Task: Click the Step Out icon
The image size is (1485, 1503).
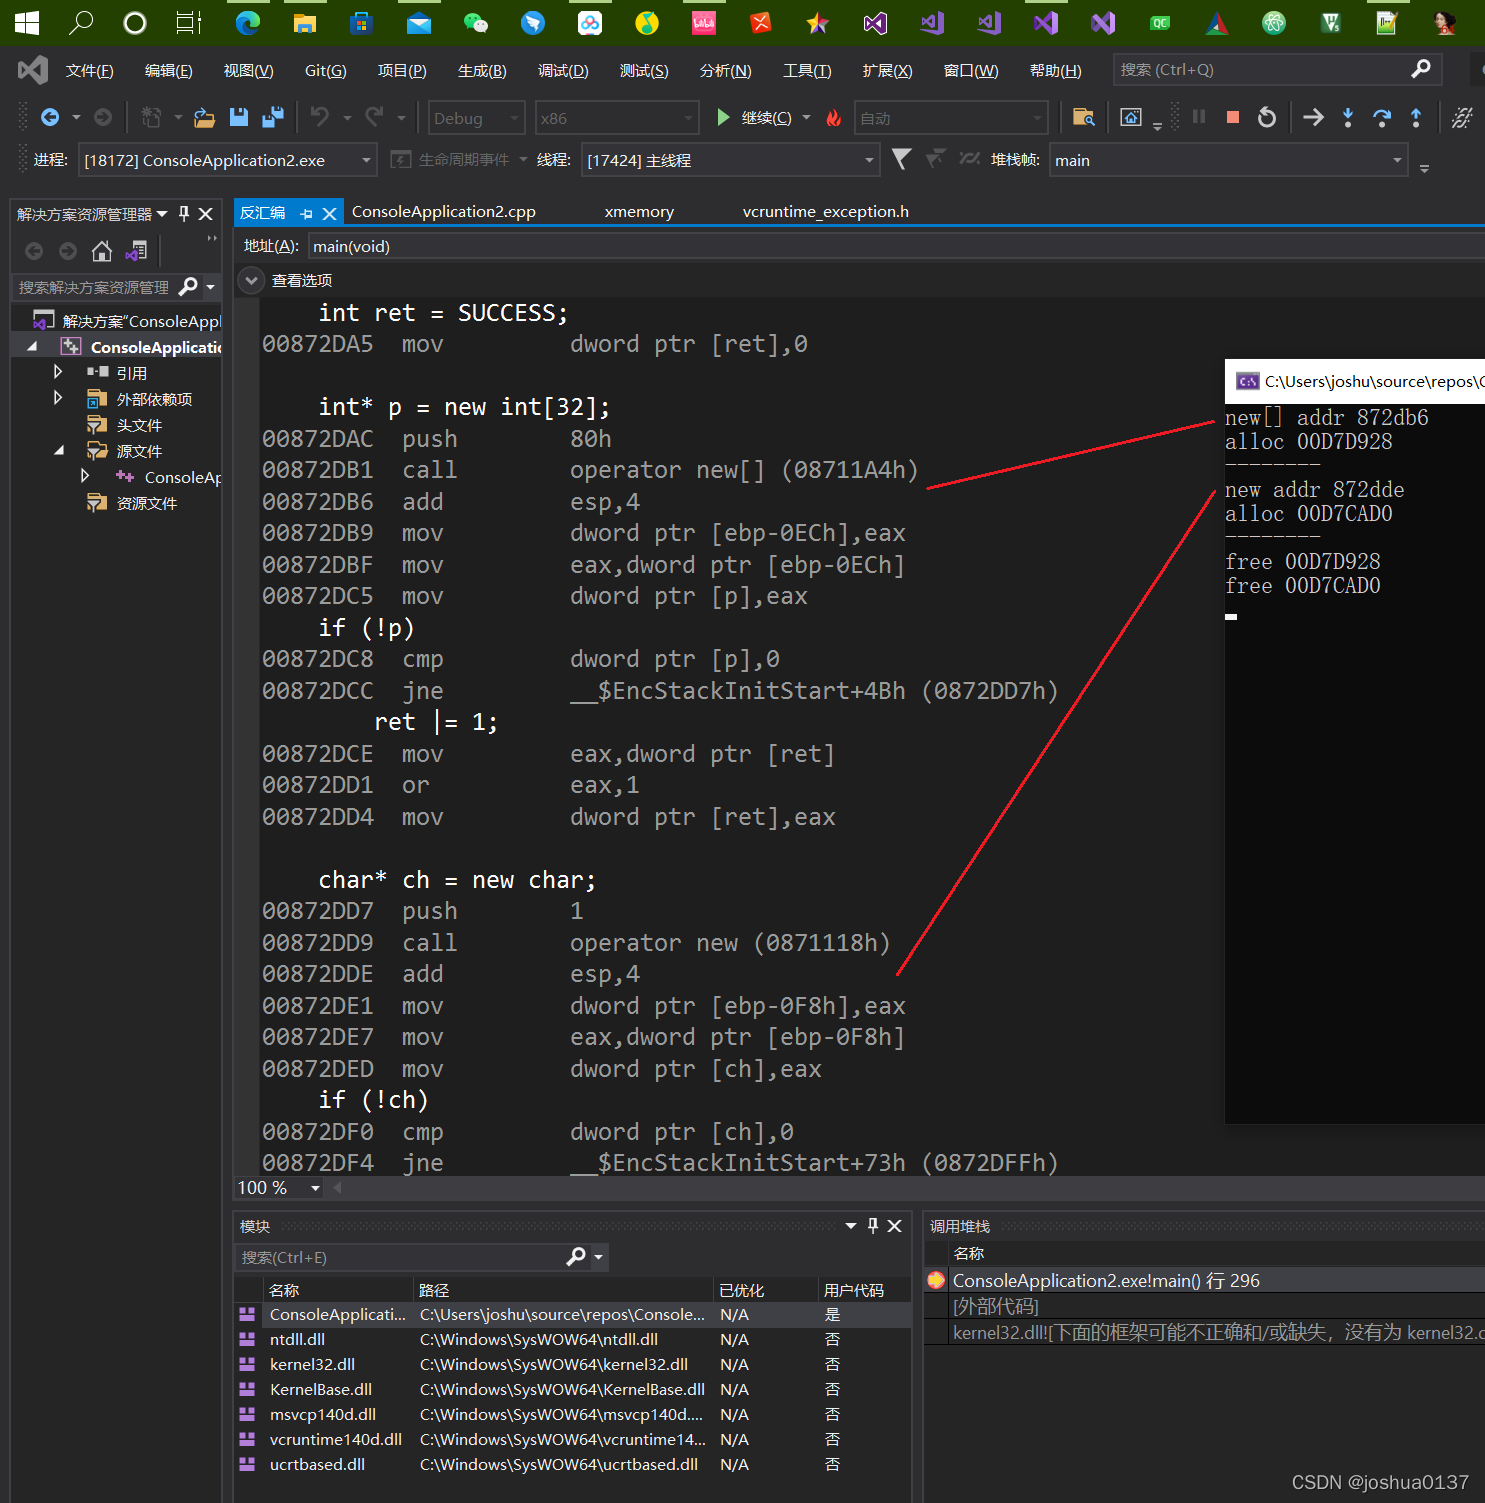Action: pyautogui.click(x=1416, y=118)
